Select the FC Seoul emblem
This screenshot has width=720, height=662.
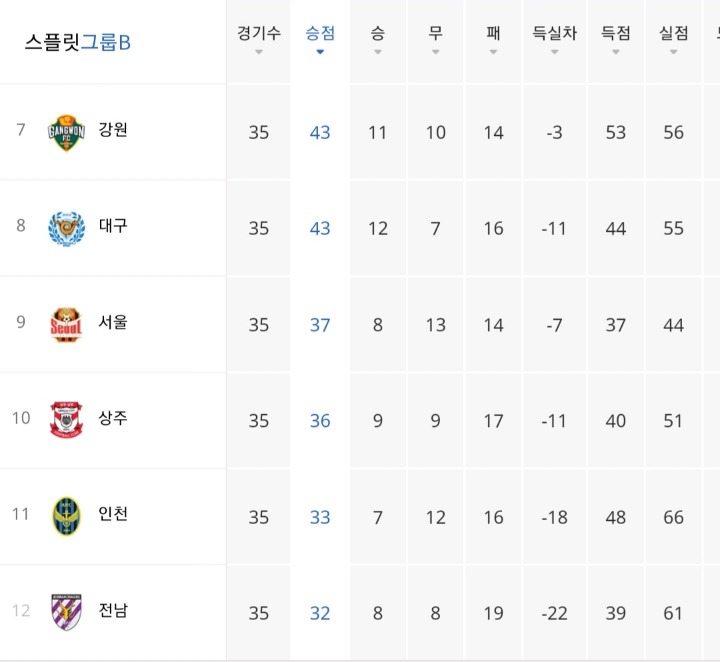(x=66, y=325)
